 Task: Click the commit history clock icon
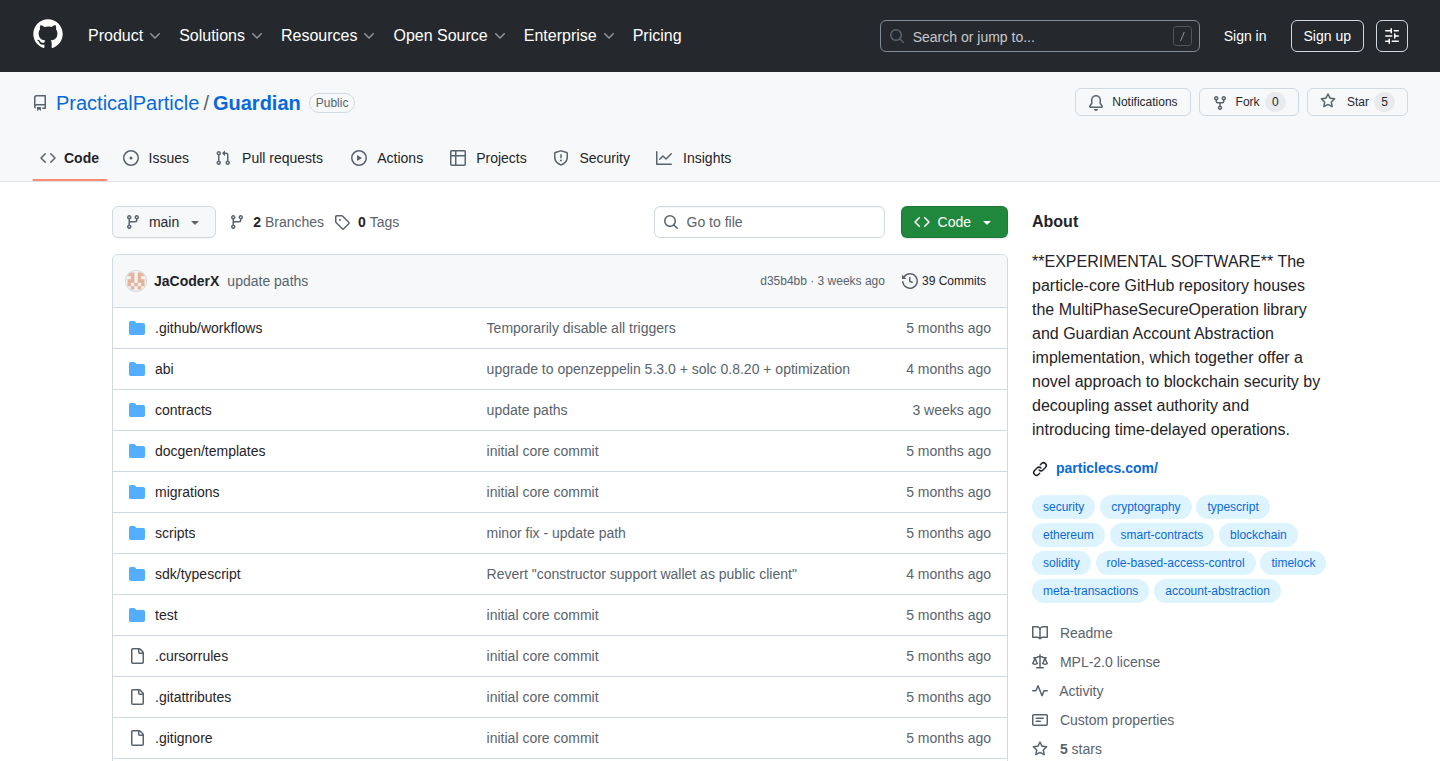[909, 281]
